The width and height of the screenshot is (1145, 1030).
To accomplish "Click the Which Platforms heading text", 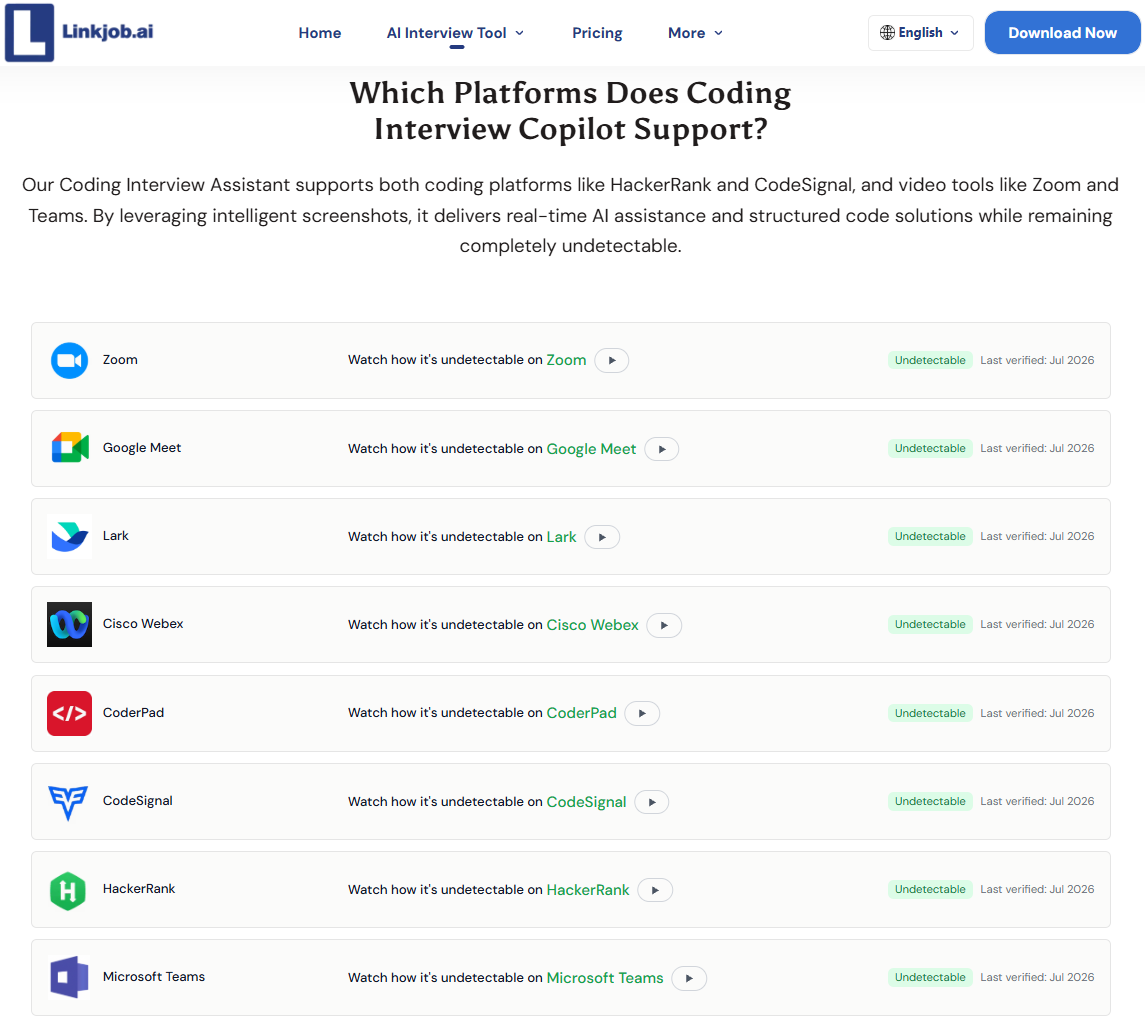I will pyautogui.click(x=570, y=111).
